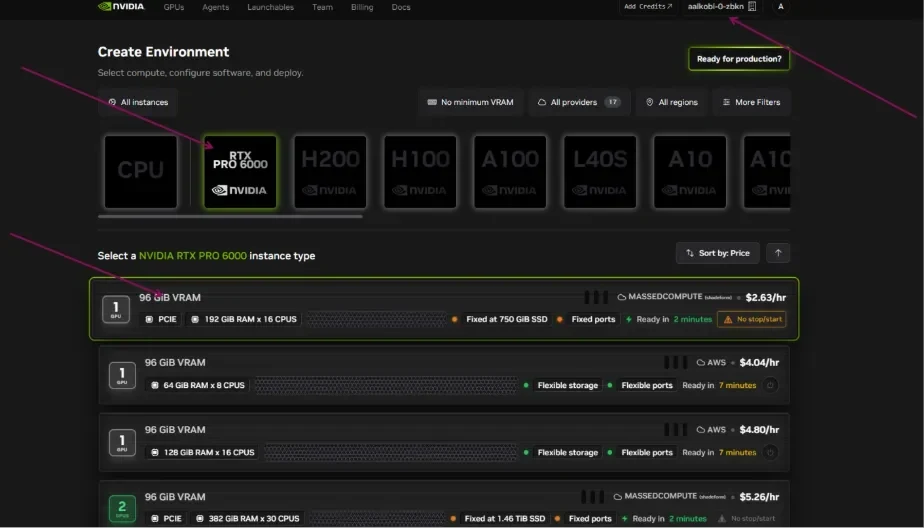Viewport: 924px width, 528px height.
Task: Go to Launchables
Action: click(270, 7)
